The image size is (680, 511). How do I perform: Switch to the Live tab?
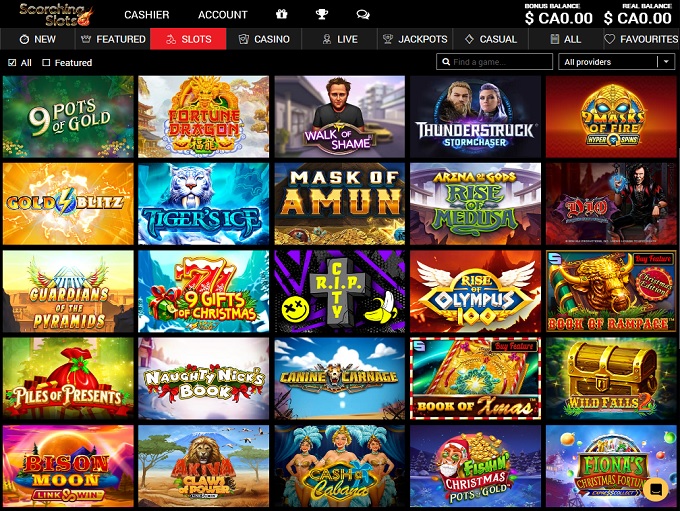coord(340,39)
